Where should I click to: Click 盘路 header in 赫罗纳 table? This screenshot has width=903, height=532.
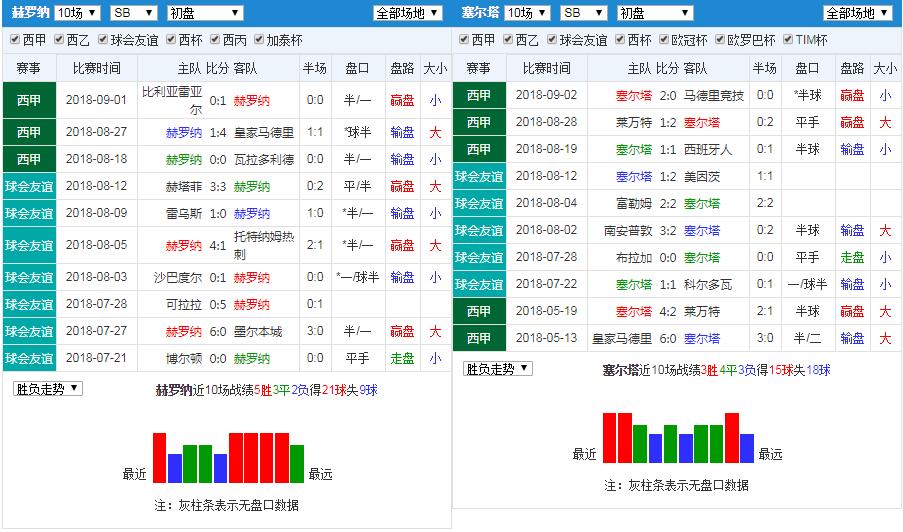[402, 69]
